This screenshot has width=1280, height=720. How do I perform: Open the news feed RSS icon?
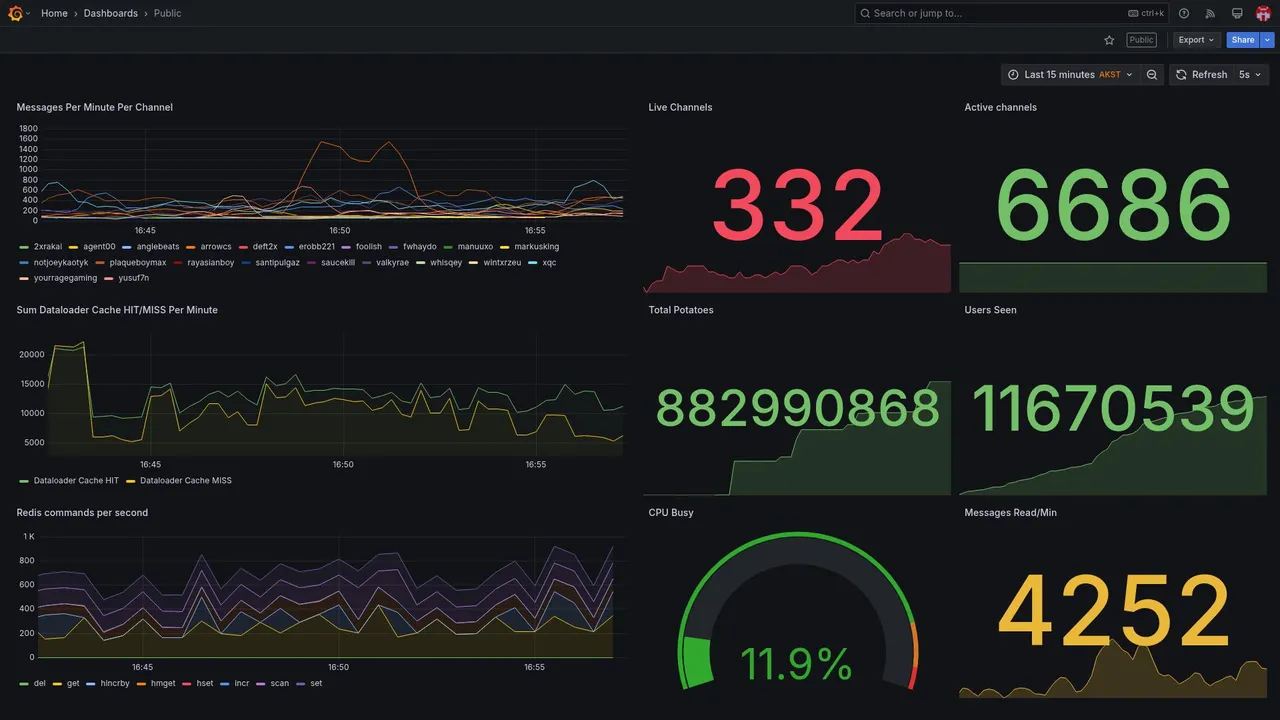pos(1210,13)
